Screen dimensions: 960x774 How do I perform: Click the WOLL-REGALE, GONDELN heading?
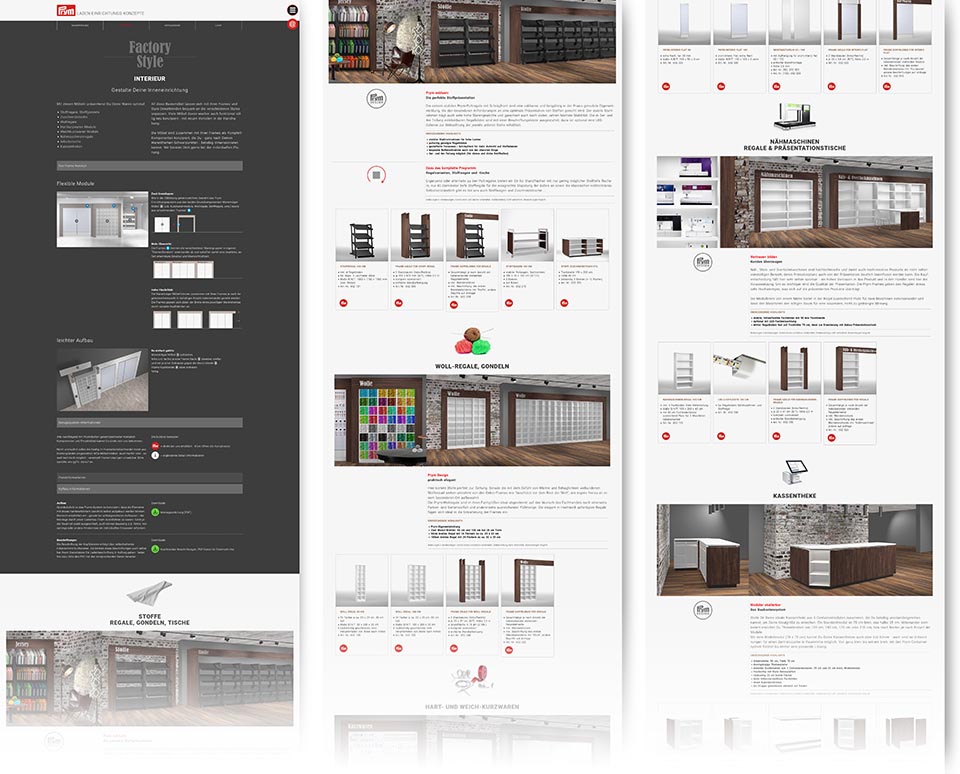pyautogui.click(x=472, y=366)
